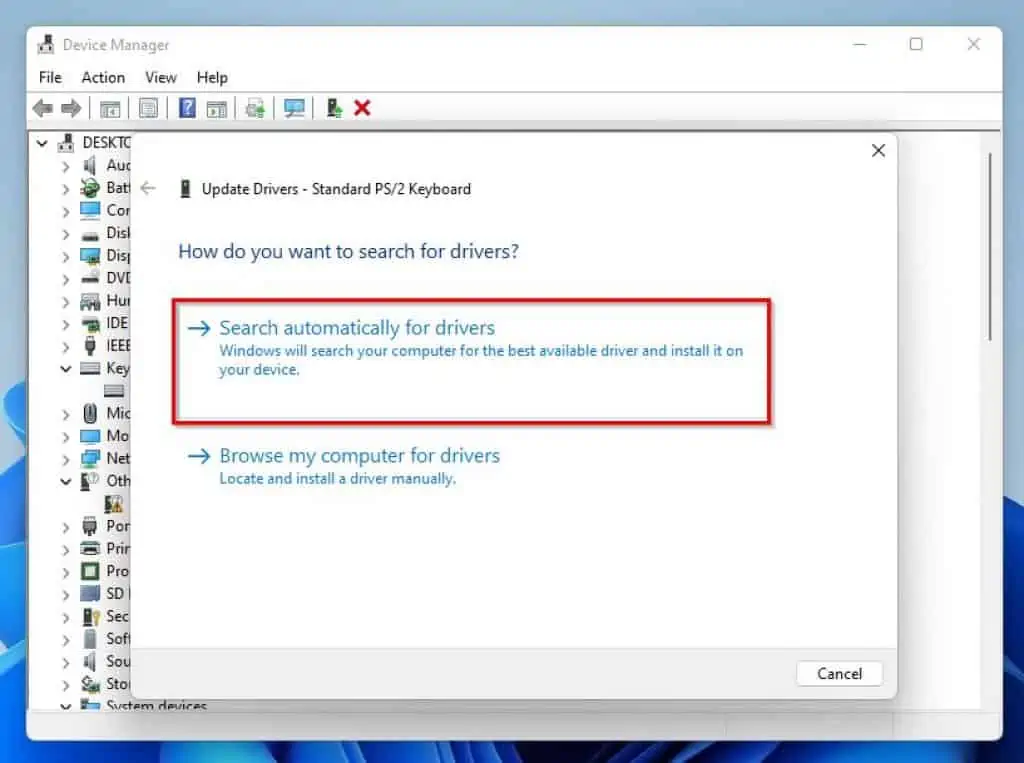1024x763 pixels.
Task: Open the File menu
Action: pyautogui.click(x=50, y=77)
